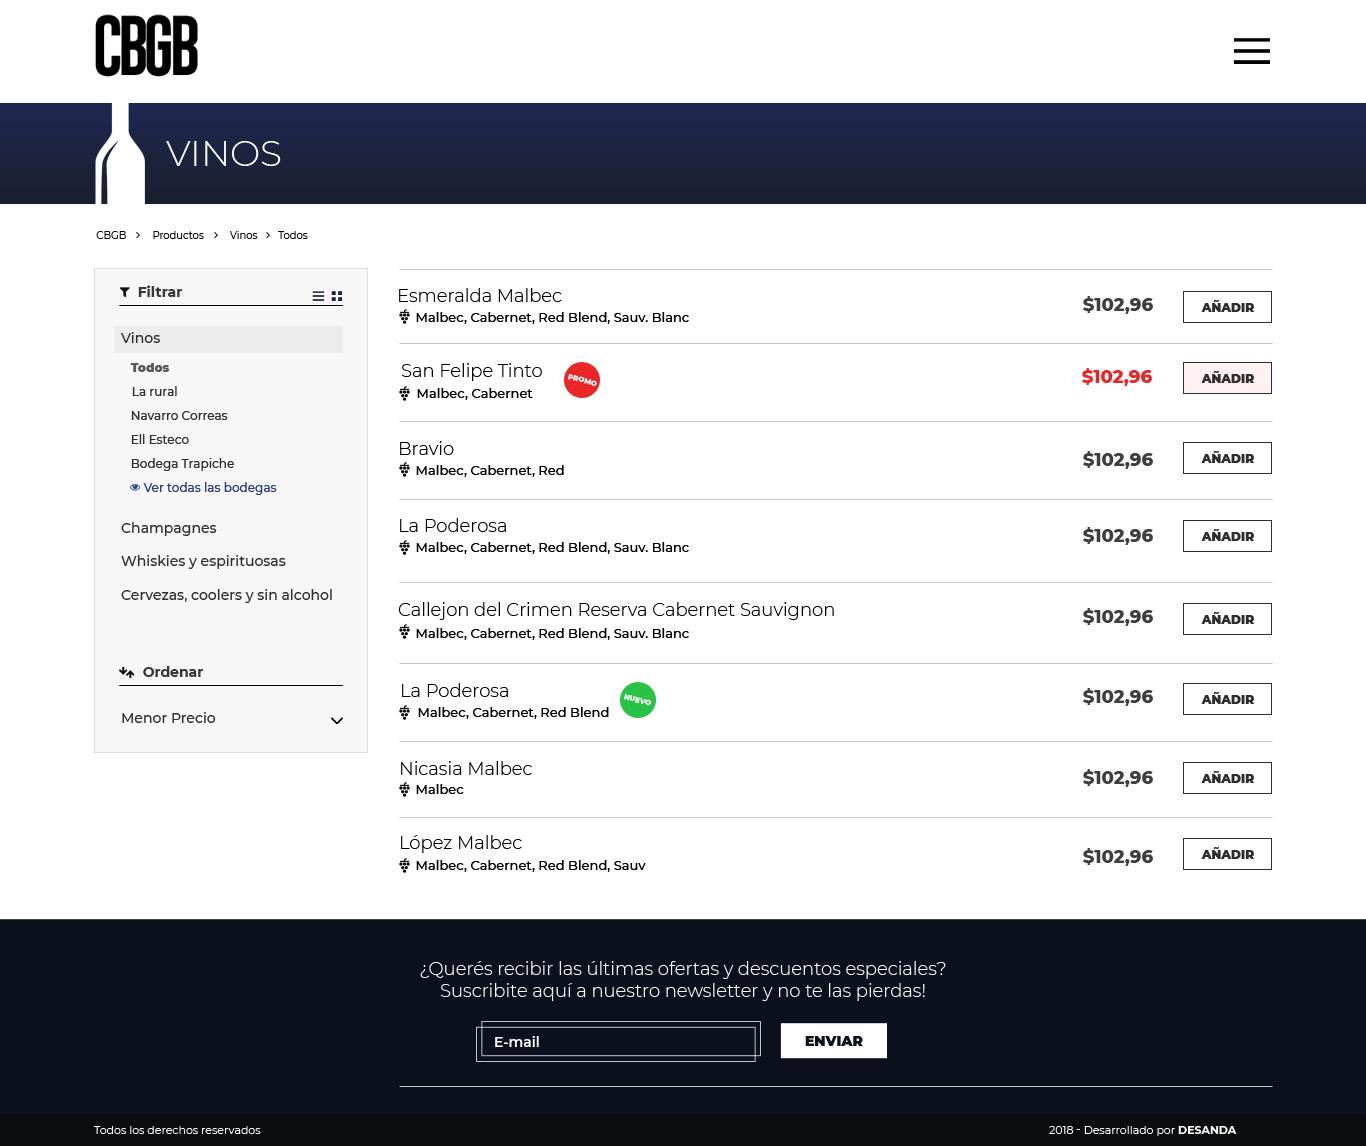Submit newsletter with ENVIAR button
1366x1146 pixels.
(834, 1041)
